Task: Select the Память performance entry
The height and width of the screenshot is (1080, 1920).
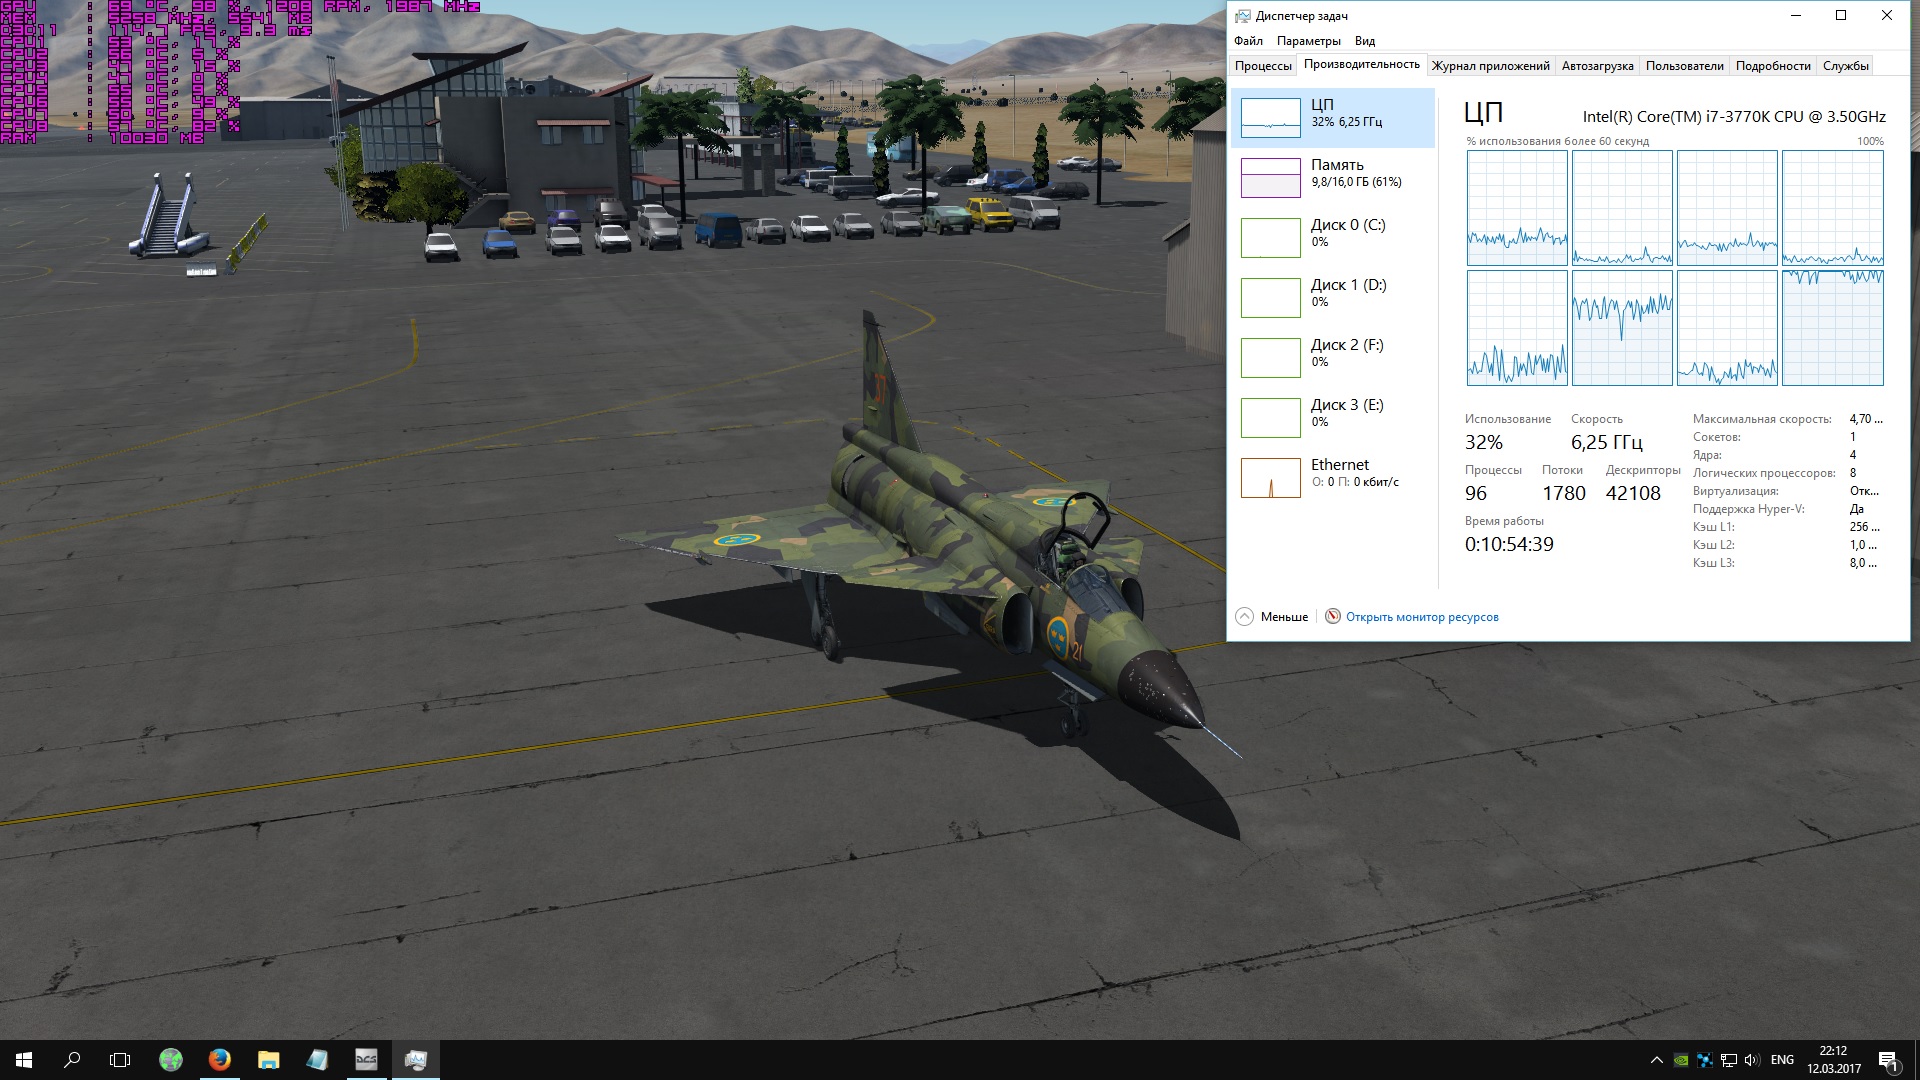Action: click(x=1332, y=178)
